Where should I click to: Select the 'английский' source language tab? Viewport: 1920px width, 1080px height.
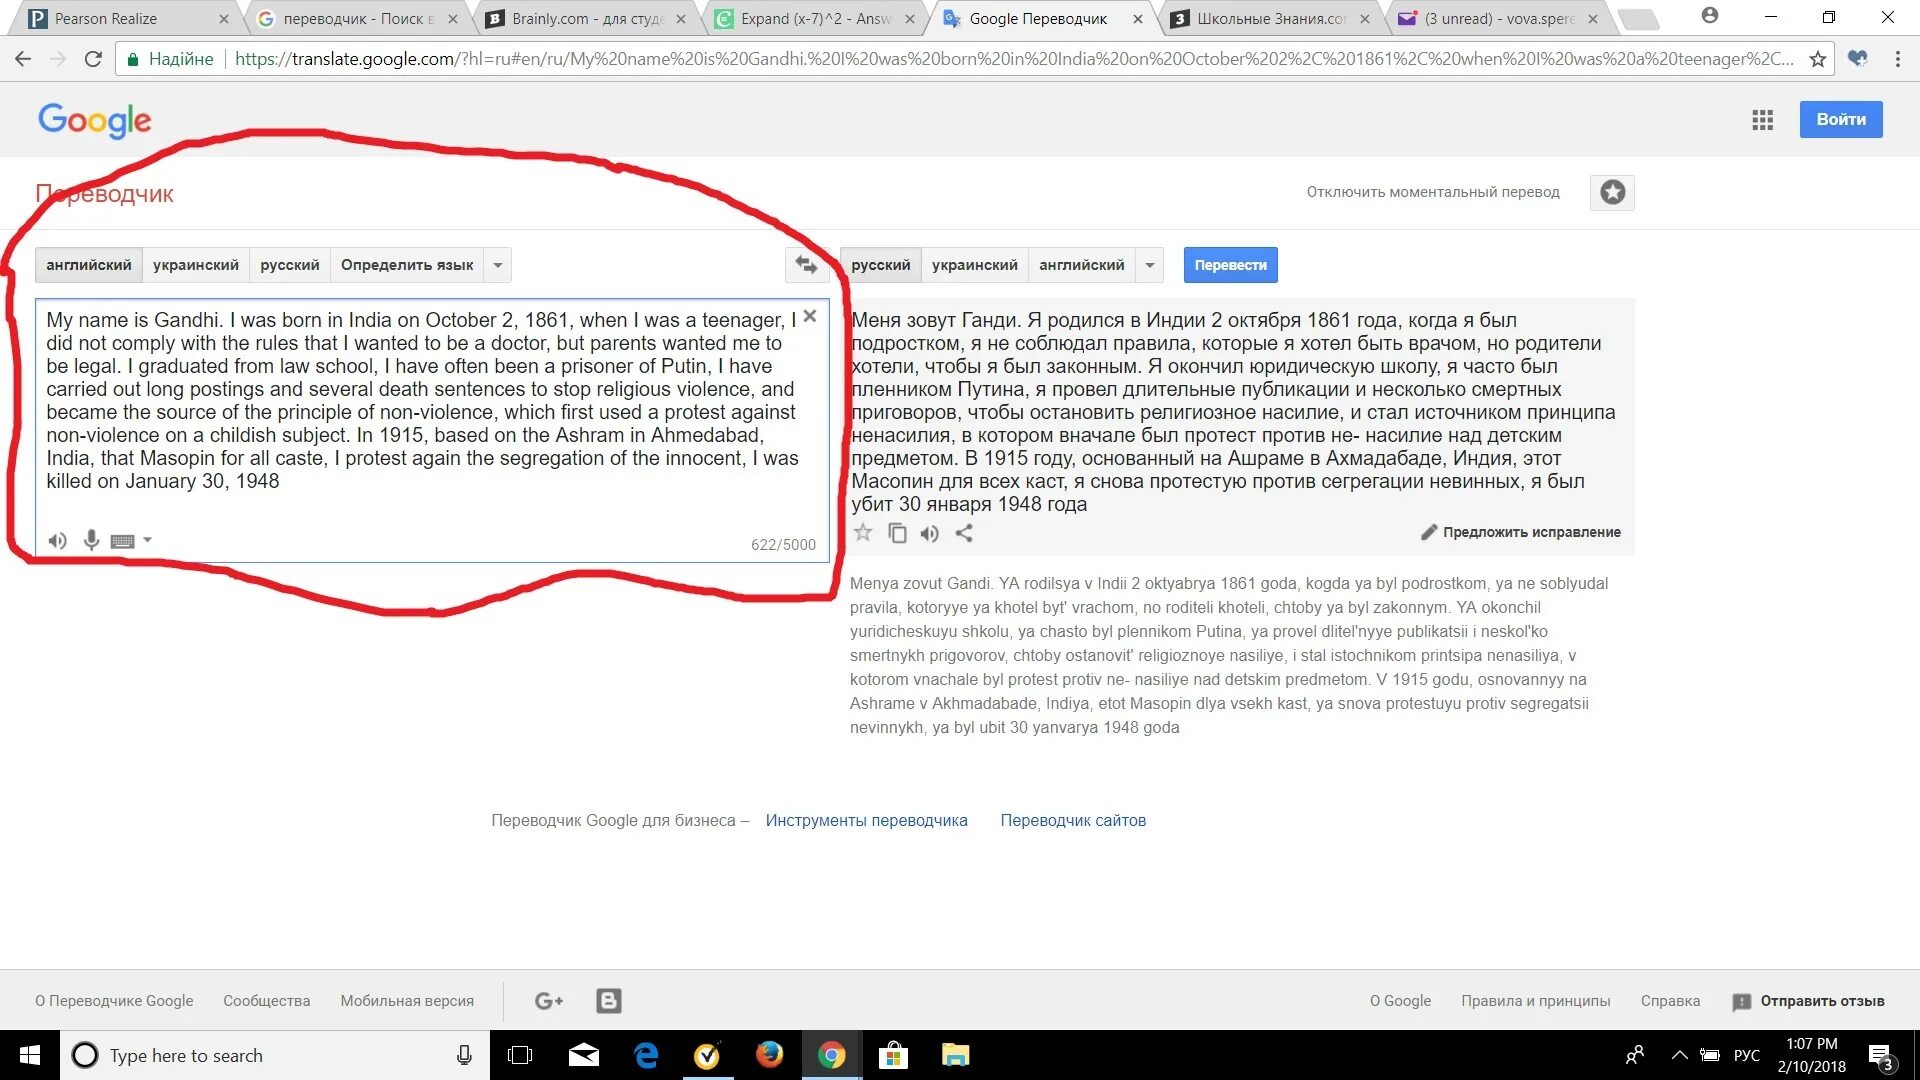(x=88, y=265)
